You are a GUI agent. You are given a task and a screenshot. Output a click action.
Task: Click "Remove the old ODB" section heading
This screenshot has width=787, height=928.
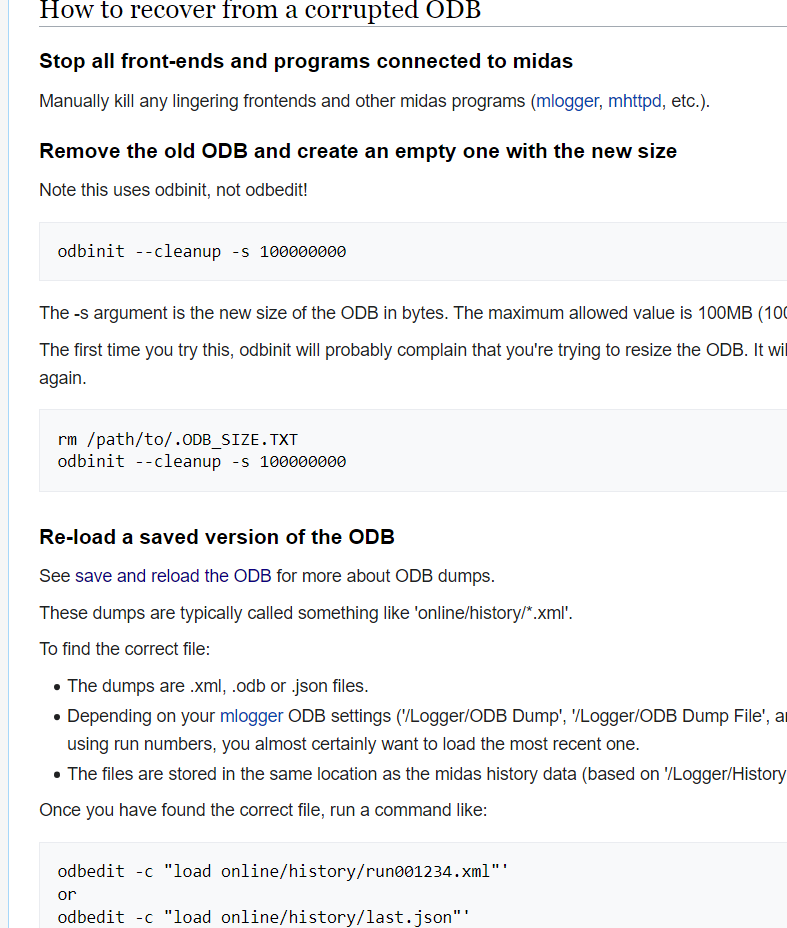coord(358,151)
